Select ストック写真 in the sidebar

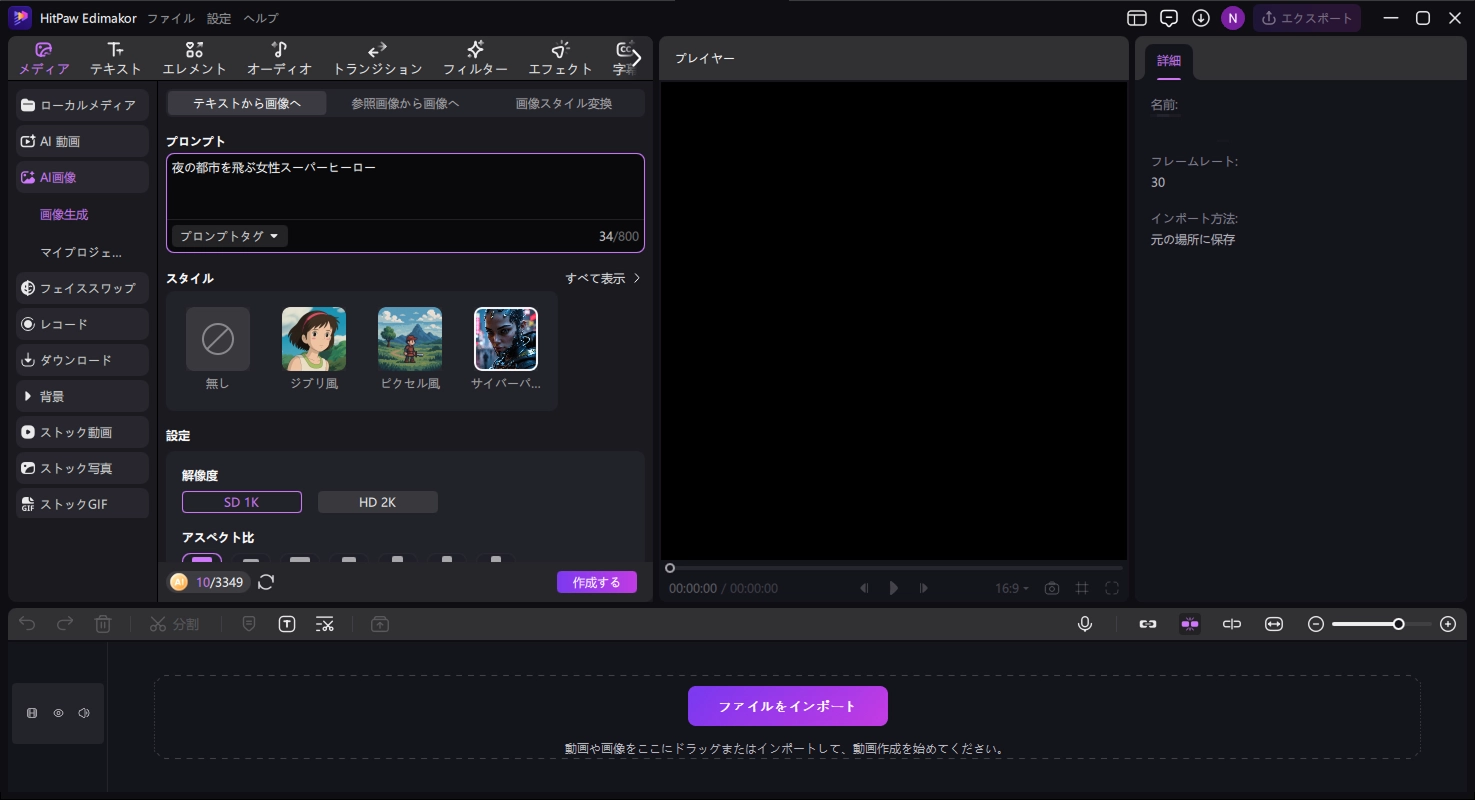82,468
